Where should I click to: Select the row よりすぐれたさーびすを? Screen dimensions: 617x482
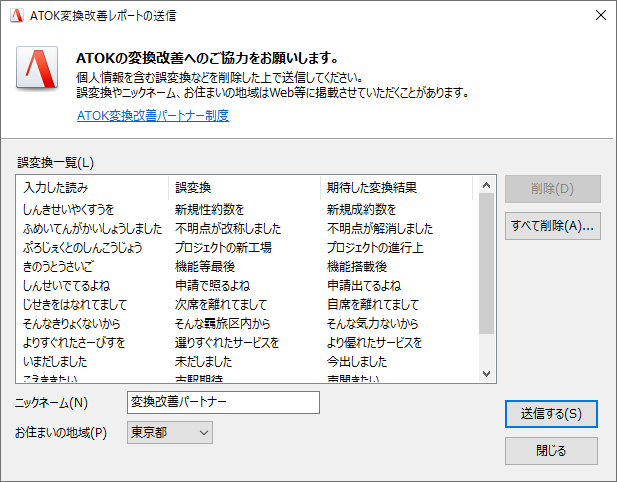click(x=247, y=342)
